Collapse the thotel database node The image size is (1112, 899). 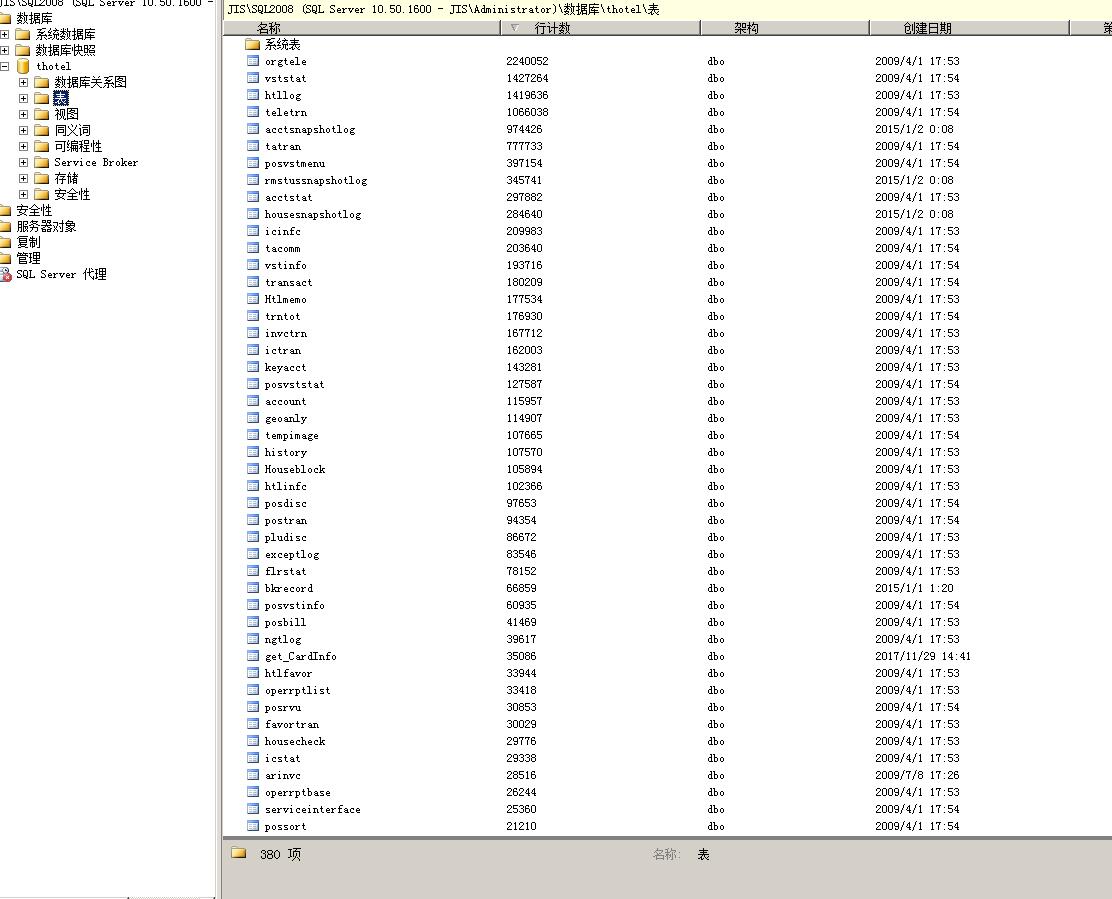pyautogui.click(x=5, y=66)
